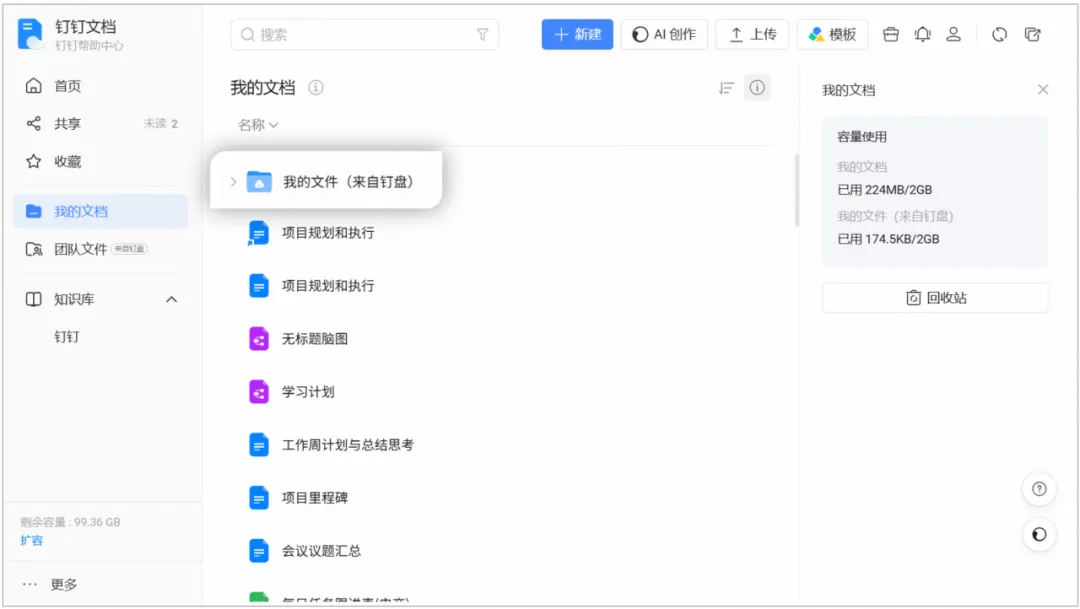The image size is (1080, 609).
Task: Click the 新建 button
Action: point(577,34)
